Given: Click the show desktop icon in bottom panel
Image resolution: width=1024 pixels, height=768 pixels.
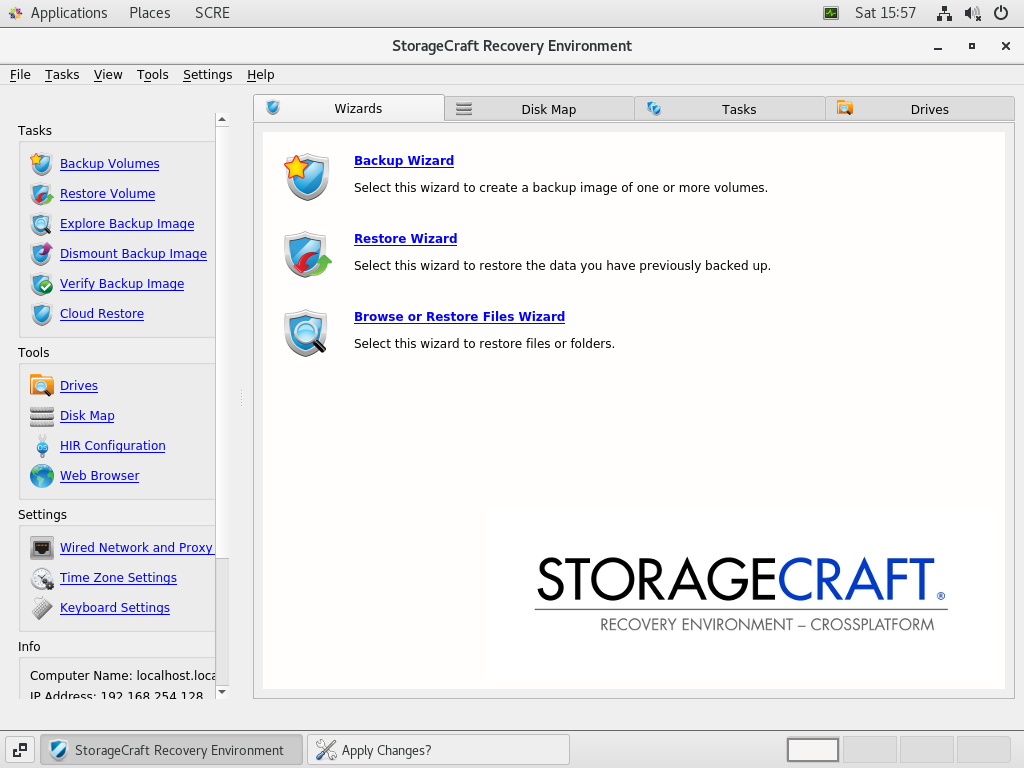Looking at the screenshot, I should pos(20,750).
